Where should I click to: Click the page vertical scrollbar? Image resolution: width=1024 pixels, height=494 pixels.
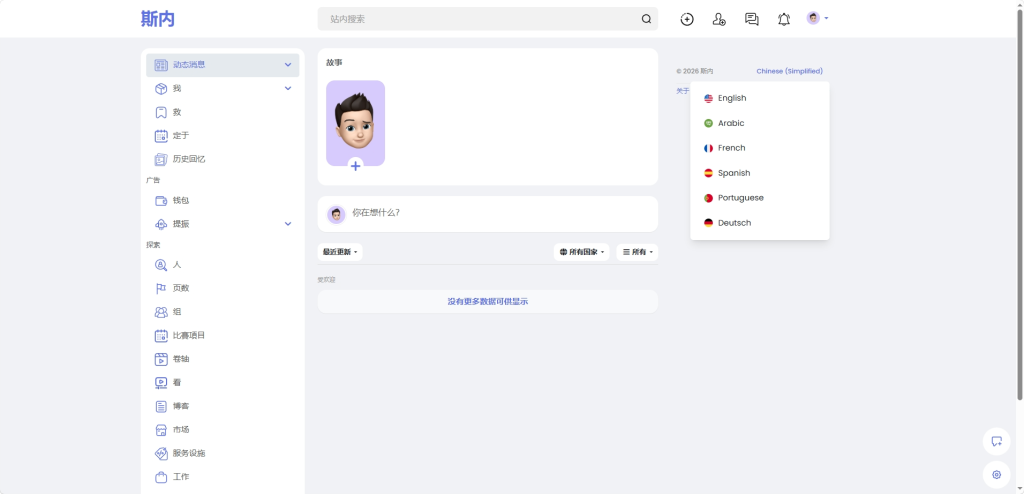pos(1020,204)
